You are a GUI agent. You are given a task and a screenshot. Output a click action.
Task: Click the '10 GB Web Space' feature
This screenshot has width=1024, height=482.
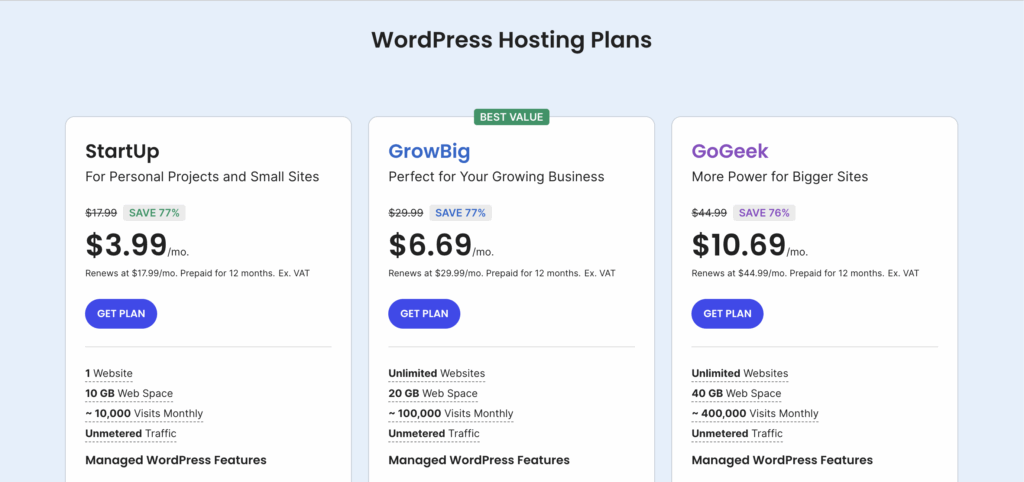(x=130, y=393)
